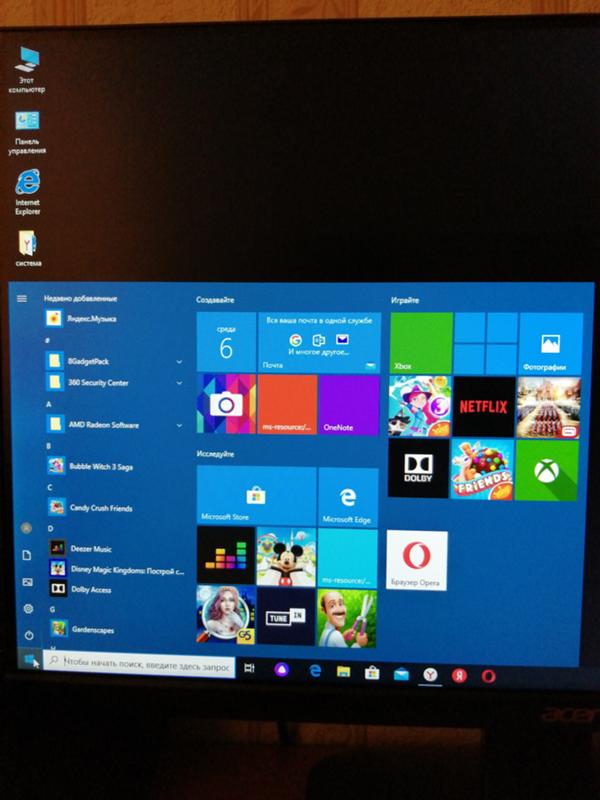The image size is (600, 800).
Task: Open the orange ms-resource tile
Action: point(287,405)
